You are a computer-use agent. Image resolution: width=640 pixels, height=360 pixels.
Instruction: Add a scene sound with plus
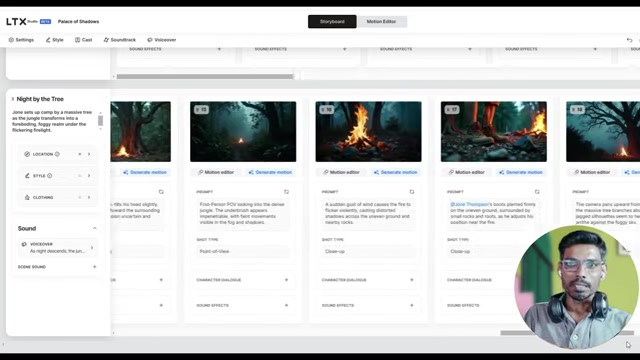[x=95, y=267]
